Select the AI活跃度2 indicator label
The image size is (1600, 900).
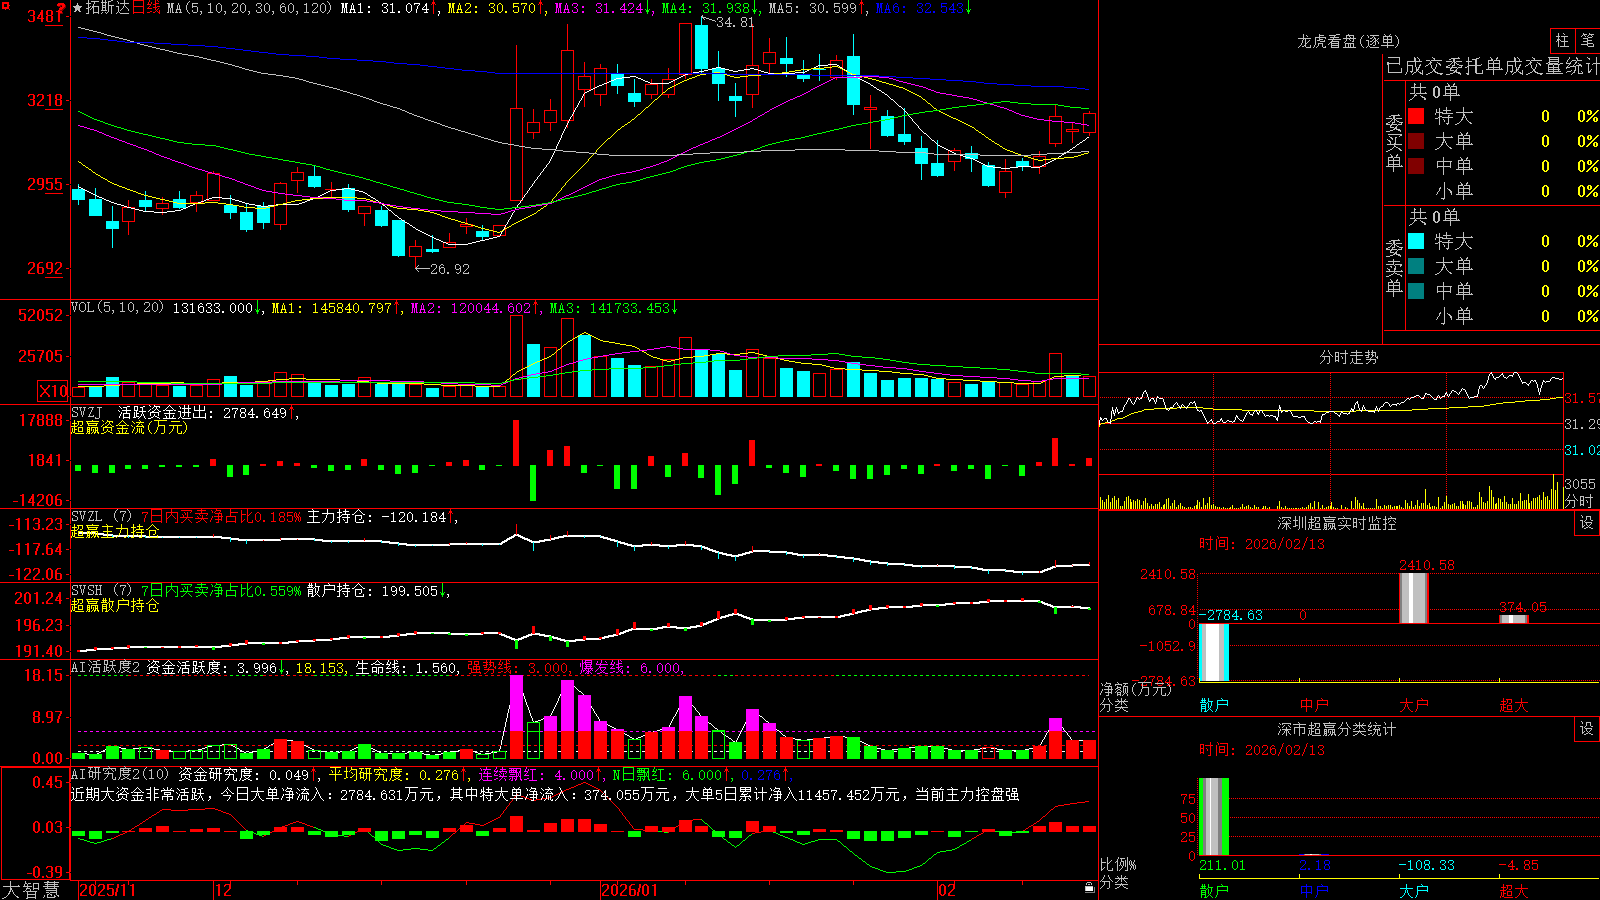105,667
